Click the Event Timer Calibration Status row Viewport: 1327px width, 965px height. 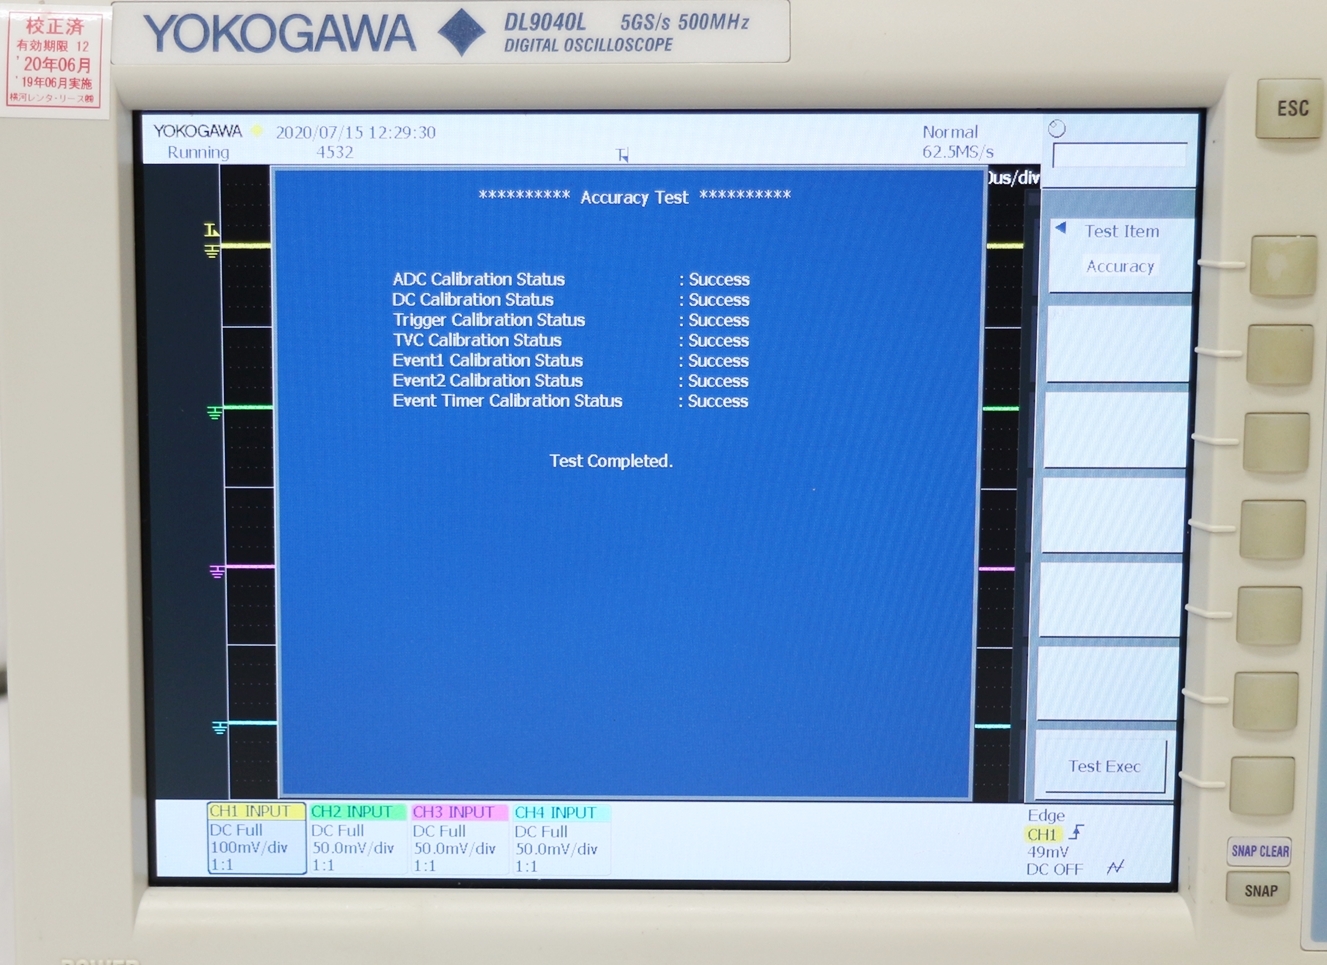571,401
